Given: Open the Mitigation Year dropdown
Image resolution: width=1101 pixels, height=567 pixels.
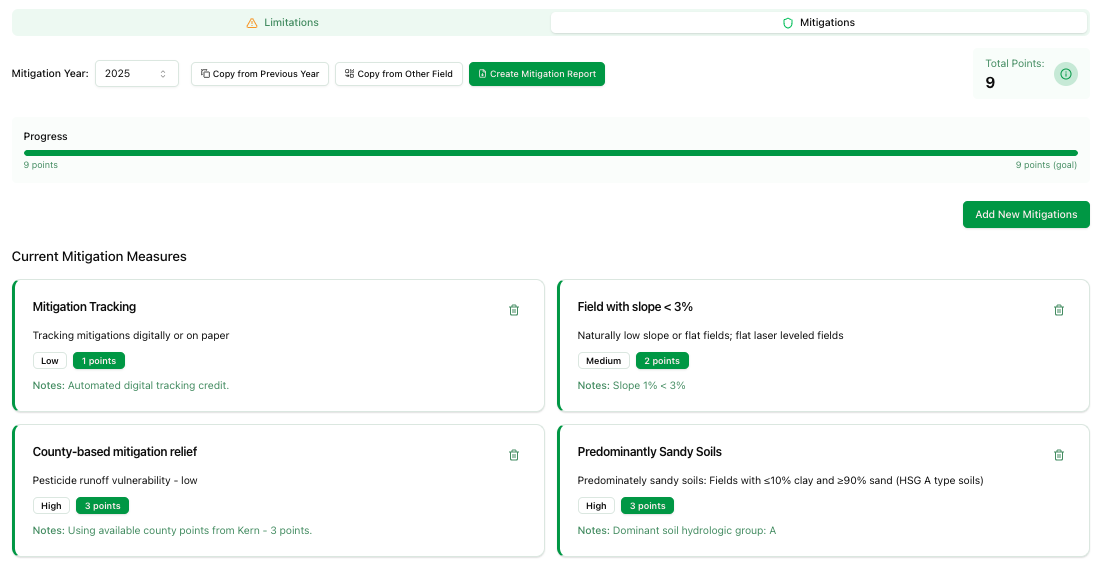Looking at the screenshot, I should (137, 74).
